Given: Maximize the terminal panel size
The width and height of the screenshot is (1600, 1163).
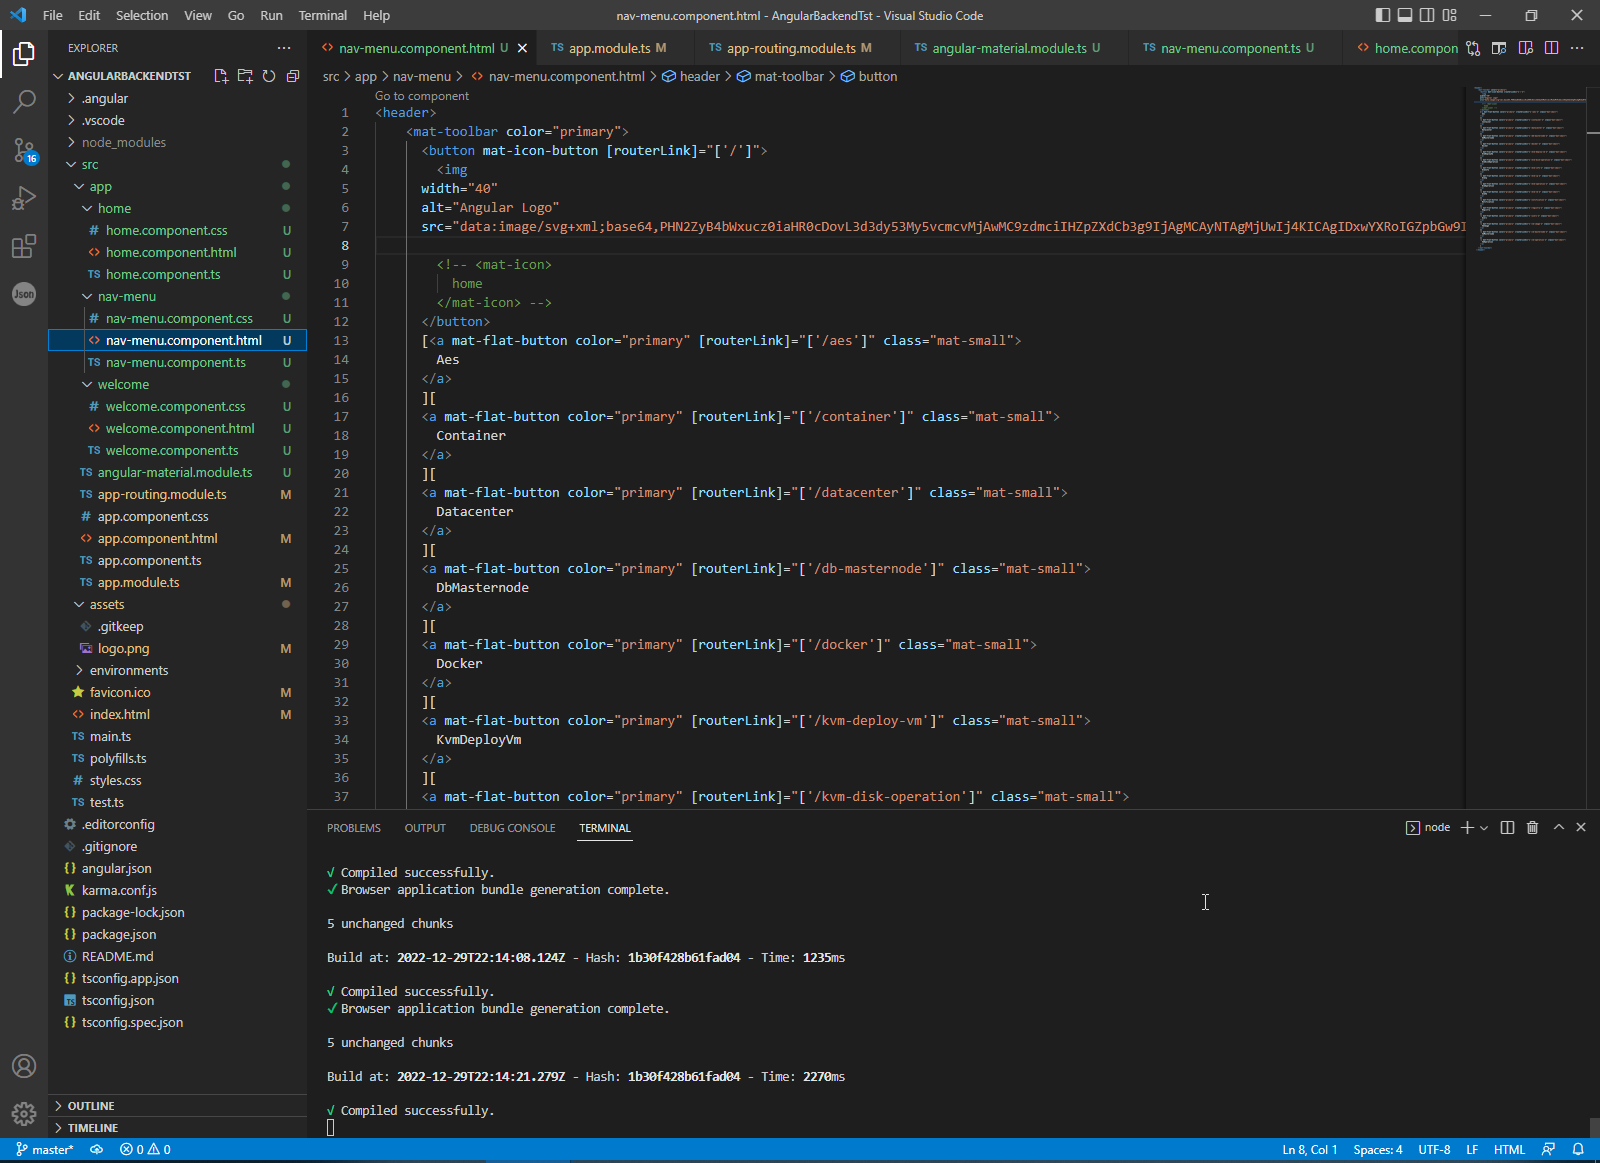Looking at the screenshot, I should tap(1558, 828).
